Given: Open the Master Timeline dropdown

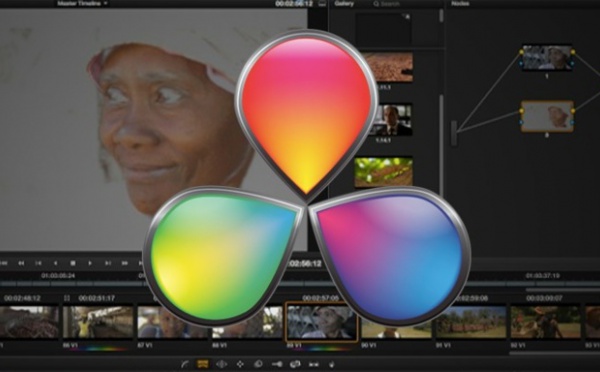Looking at the screenshot, I should 83,3.
